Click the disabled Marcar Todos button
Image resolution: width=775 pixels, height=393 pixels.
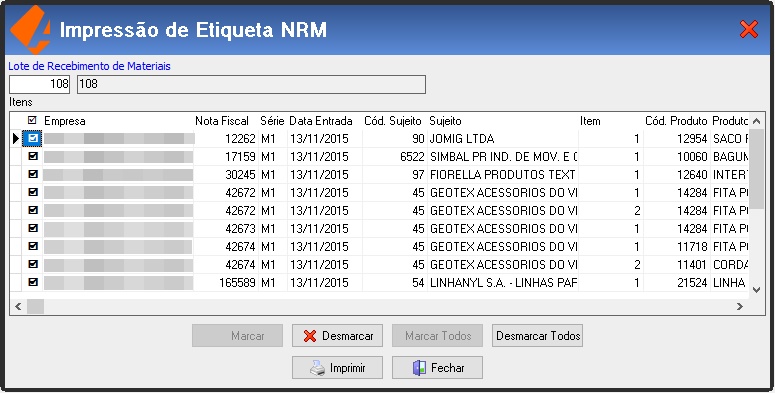[x=437, y=336]
